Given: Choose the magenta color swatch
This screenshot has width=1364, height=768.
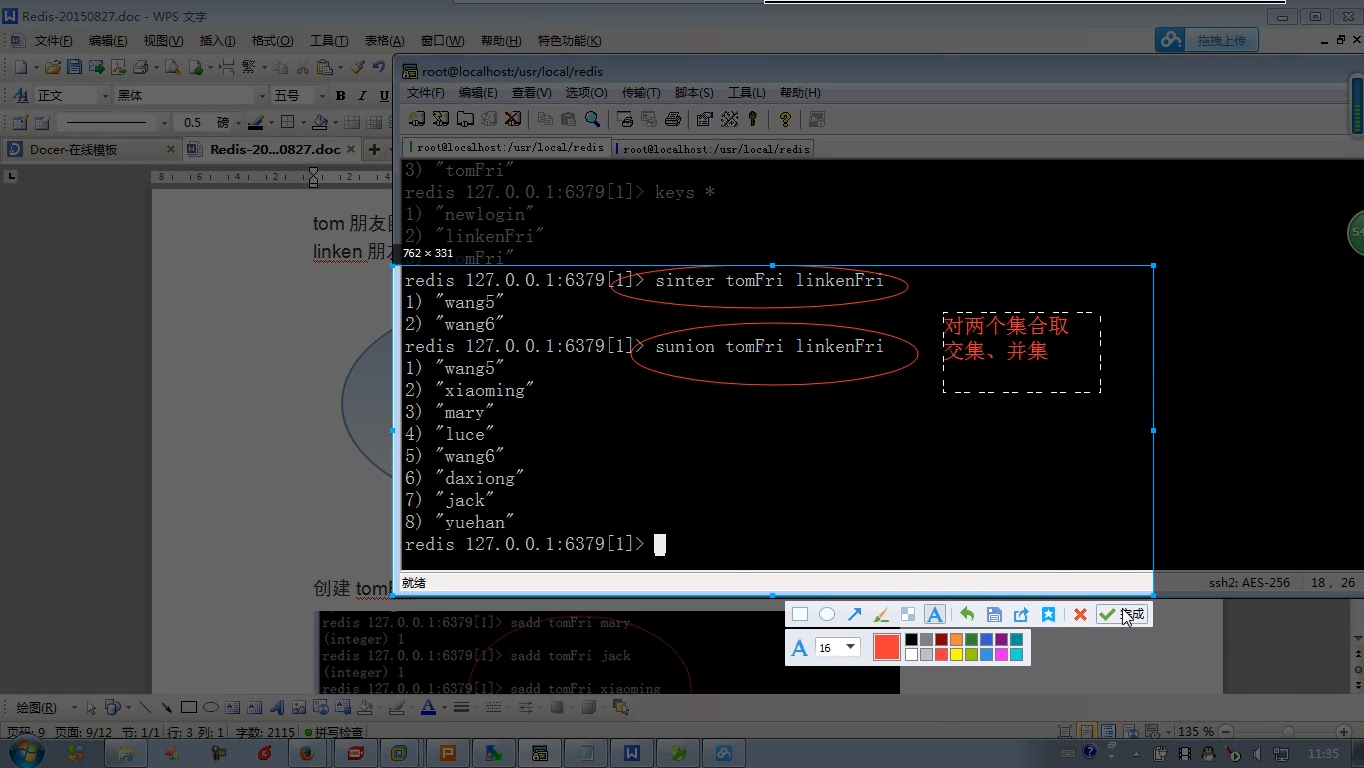Looking at the screenshot, I should pos(1001,655).
